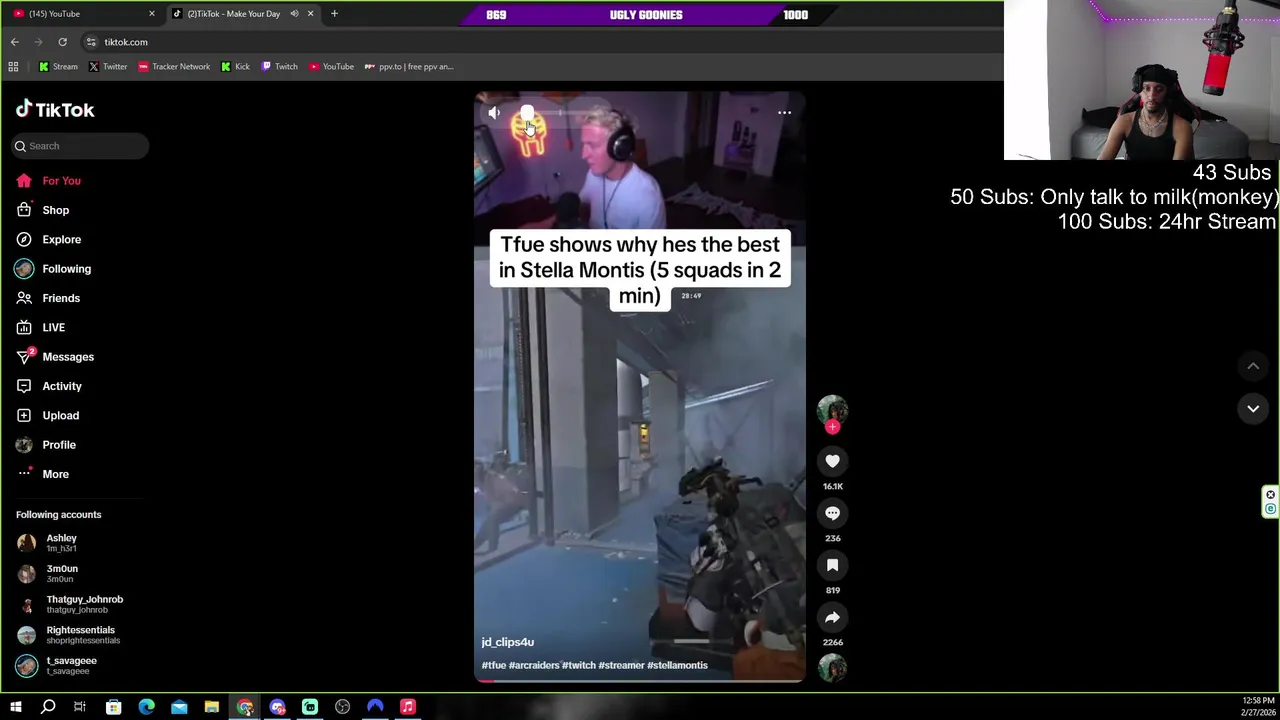Open Windows taskbar search
The height and width of the screenshot is (720, 1280).
(48, 707)
